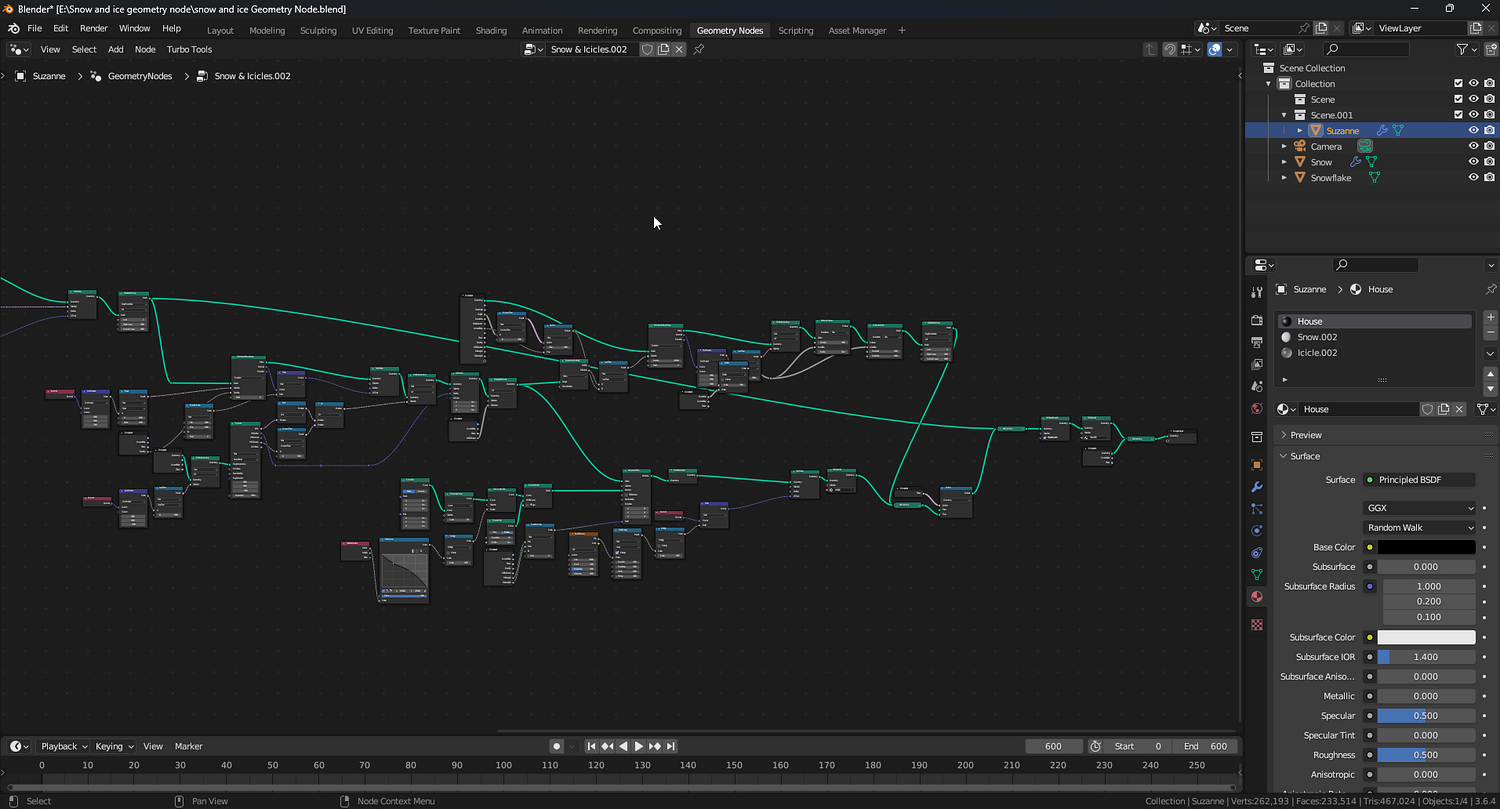Toggle fake user for House material
1500x809 pixels.
point(1427,409)
